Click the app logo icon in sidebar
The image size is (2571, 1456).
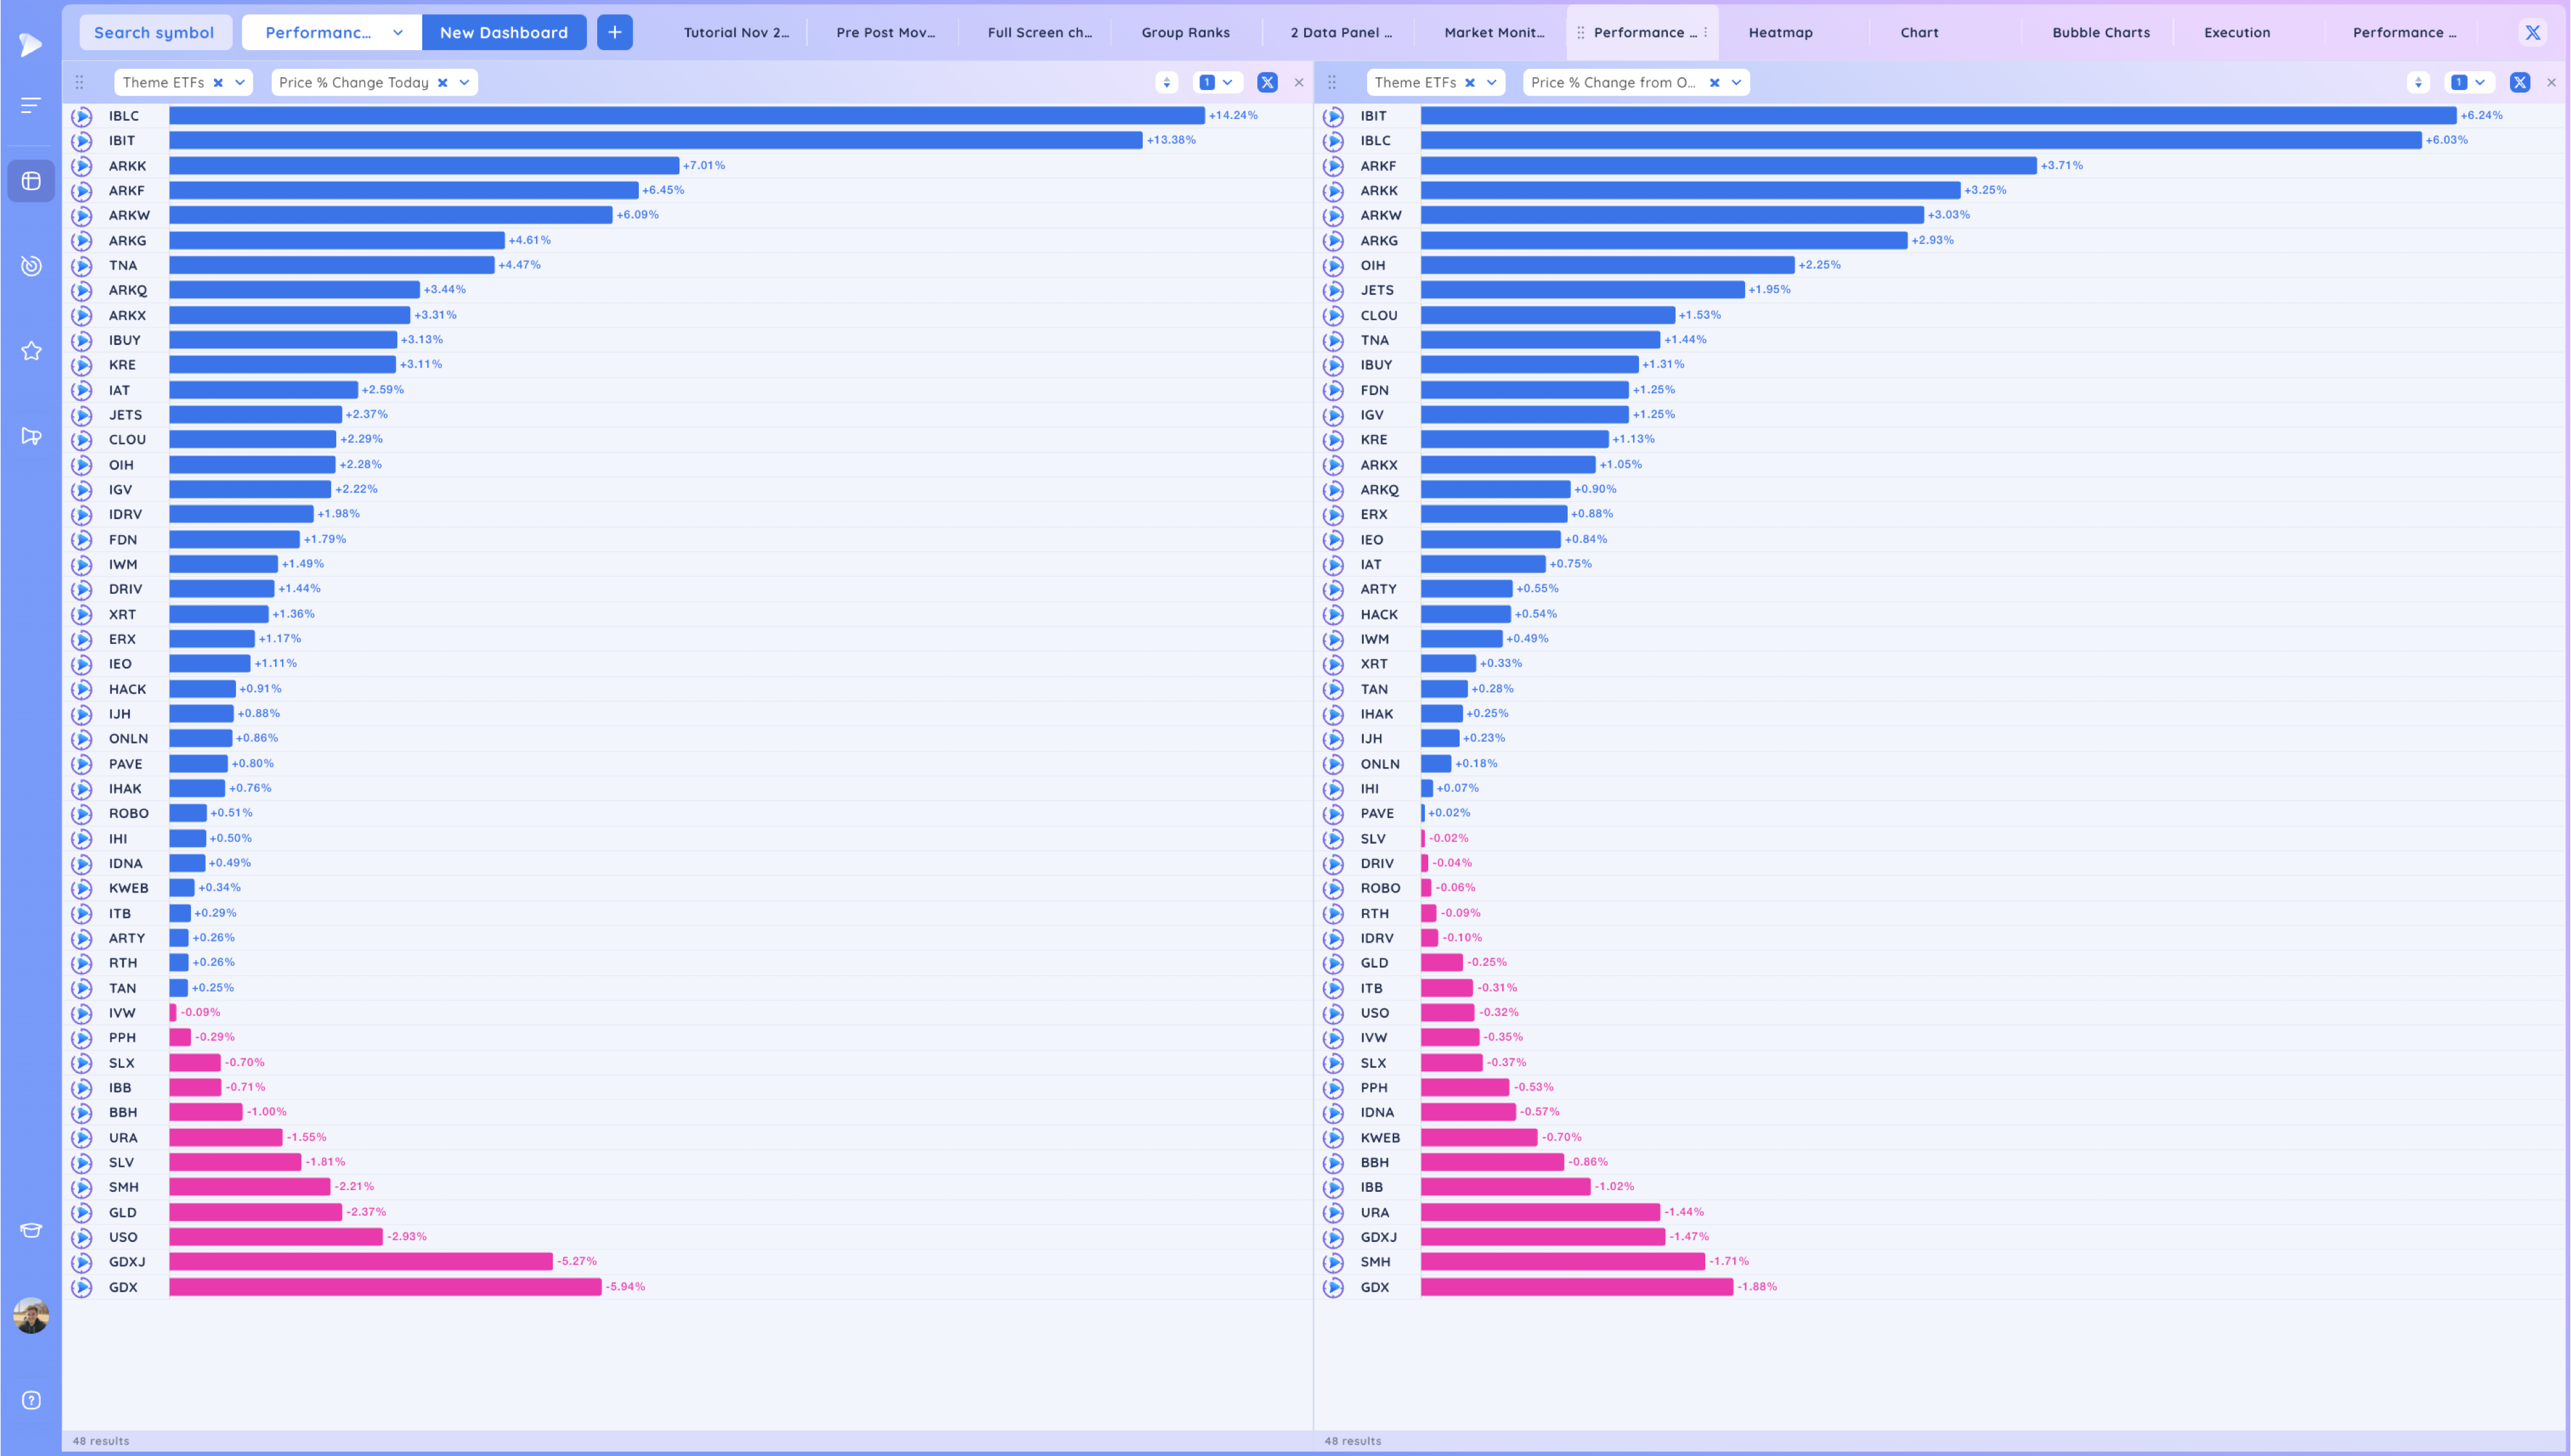pos(31,44)
